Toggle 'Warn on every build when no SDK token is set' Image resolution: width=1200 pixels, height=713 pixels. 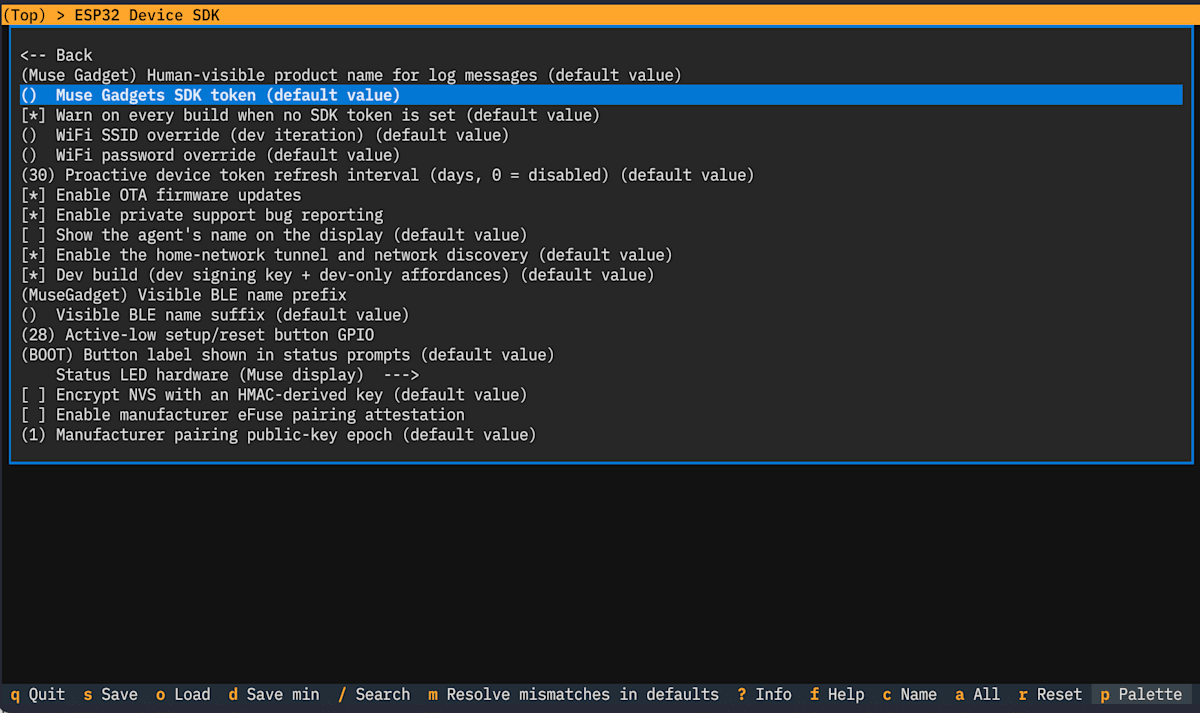[310, 115]
